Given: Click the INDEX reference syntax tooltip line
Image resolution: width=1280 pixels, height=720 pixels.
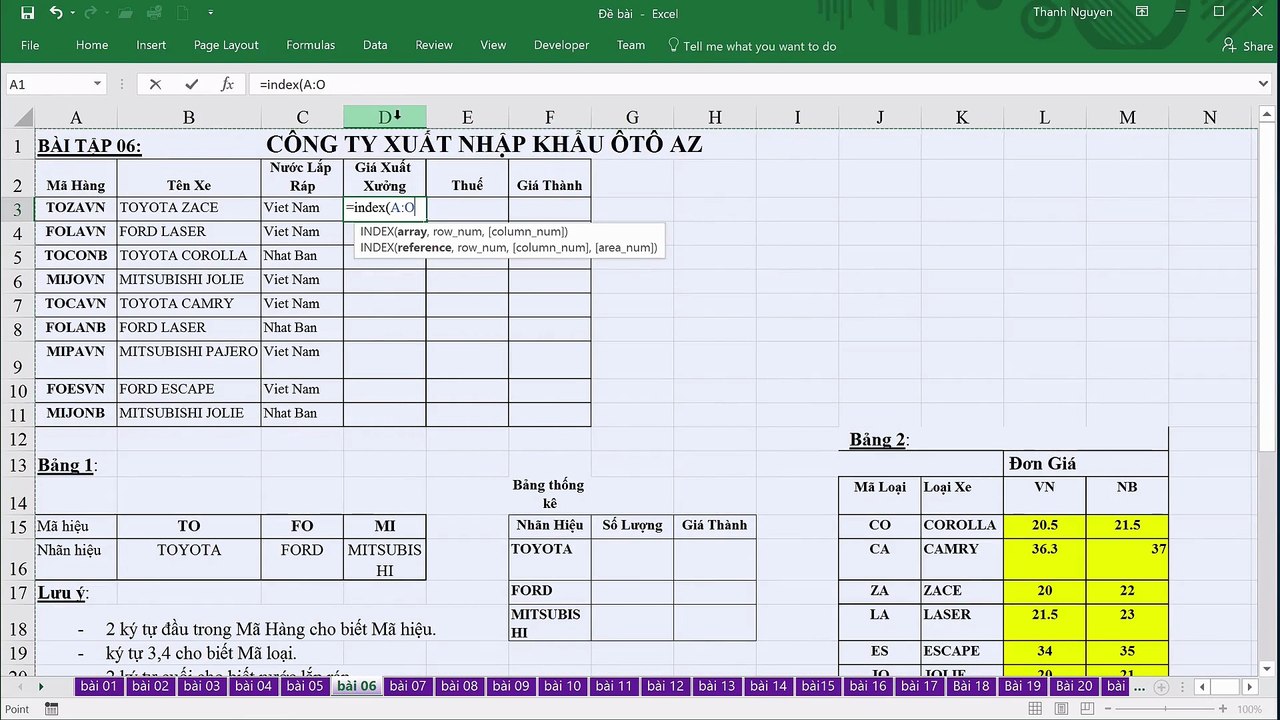Looking at the screenshot, I should coord(509,247).
